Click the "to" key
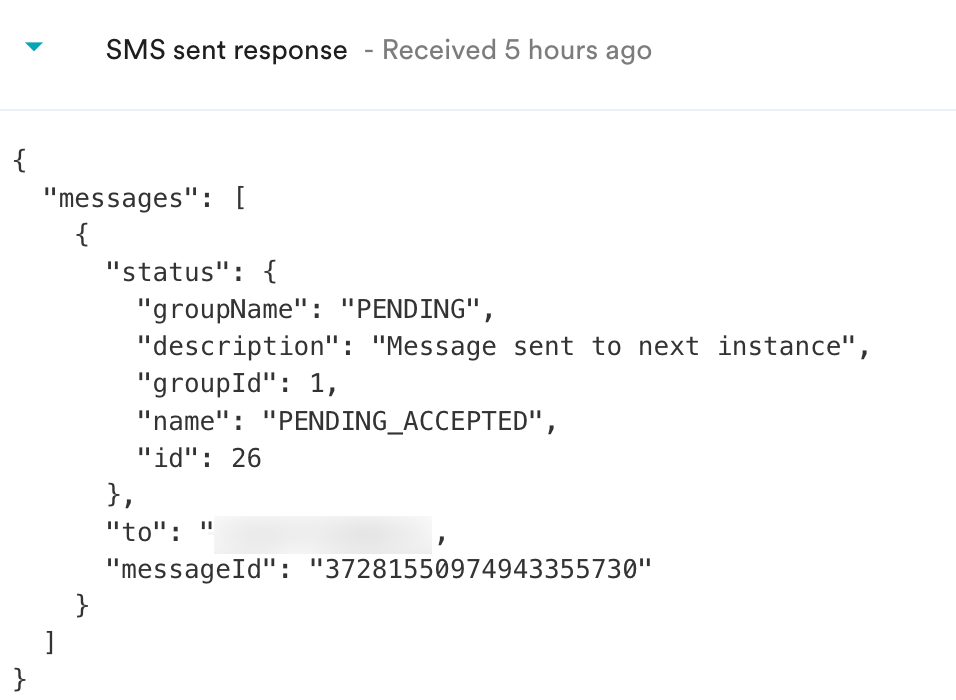Screen dimensions: 956x700 click(x=137, y=532)
